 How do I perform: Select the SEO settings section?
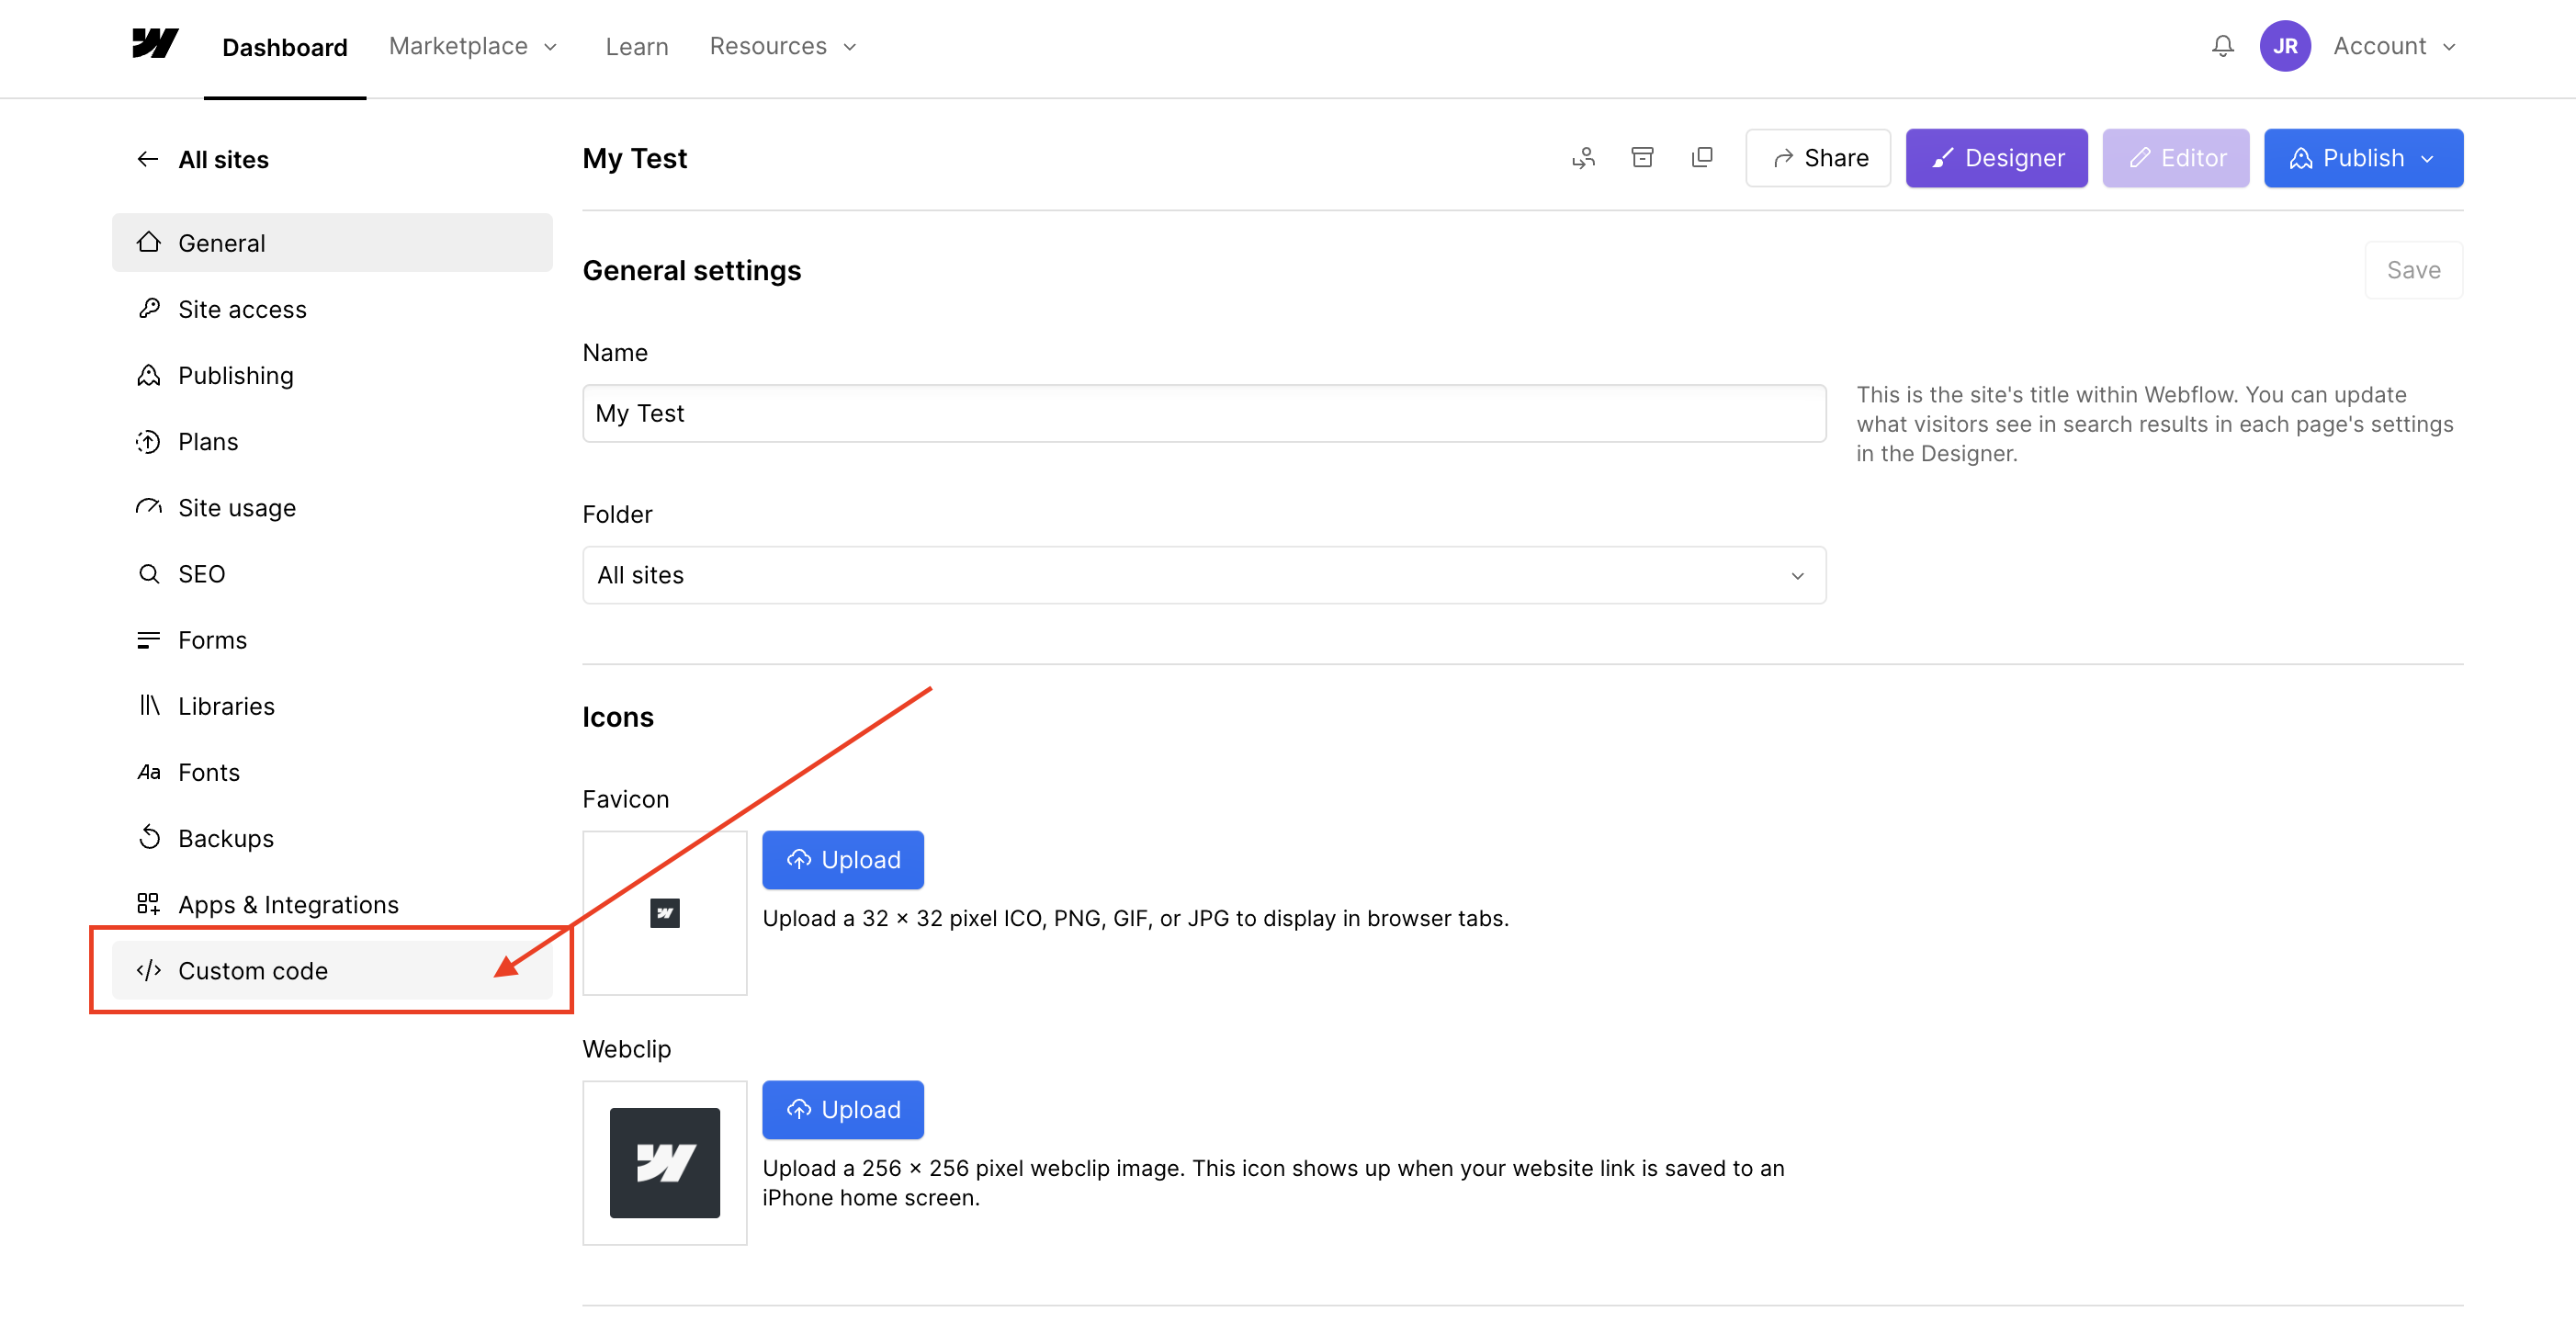click(x=202, y=573)
